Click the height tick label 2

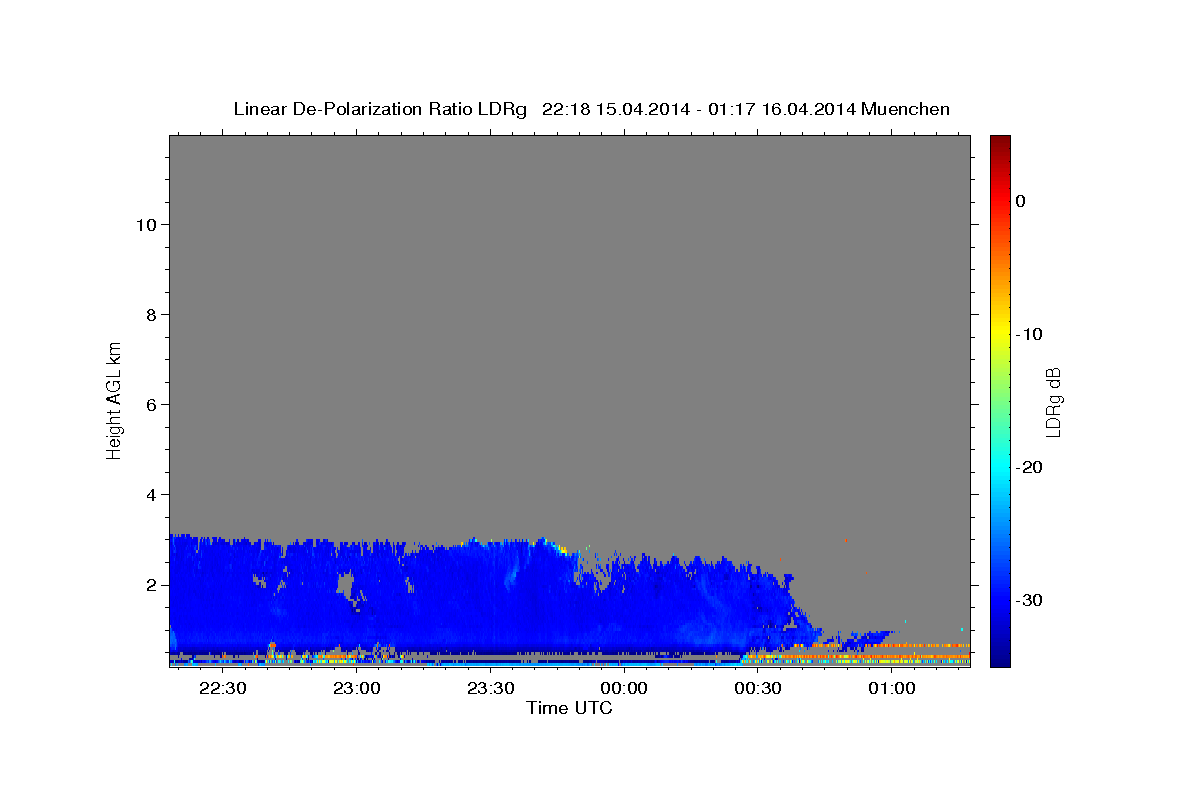click(x=150, y=584)
